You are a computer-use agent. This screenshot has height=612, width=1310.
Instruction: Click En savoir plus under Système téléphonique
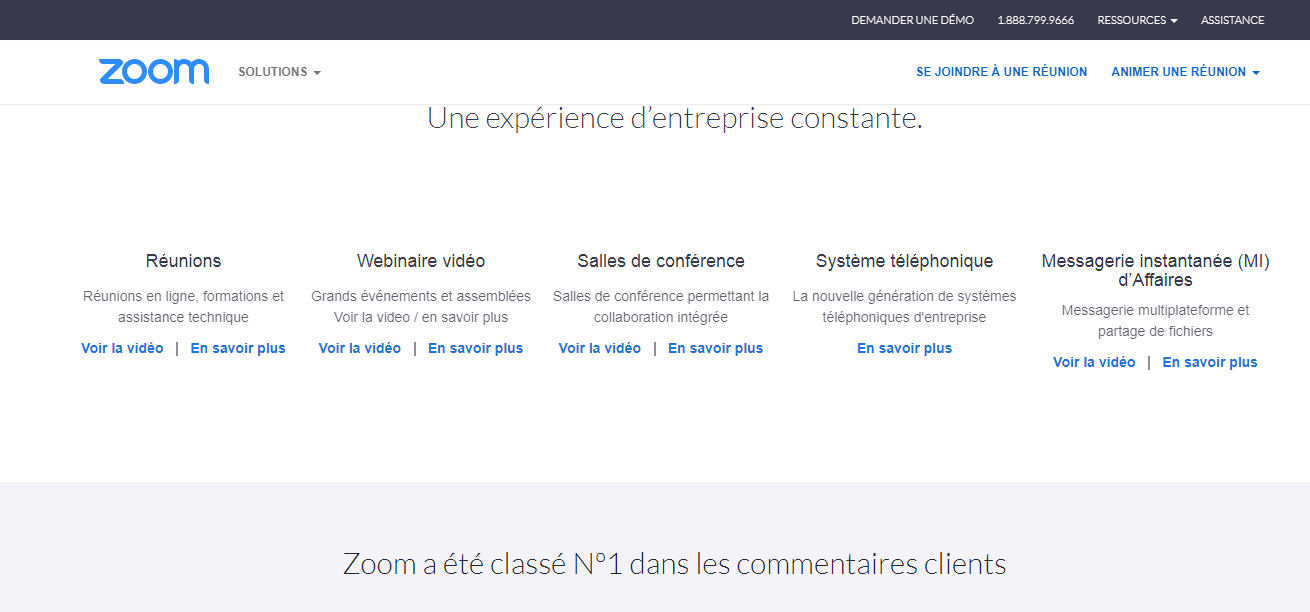tap(904, 348)
